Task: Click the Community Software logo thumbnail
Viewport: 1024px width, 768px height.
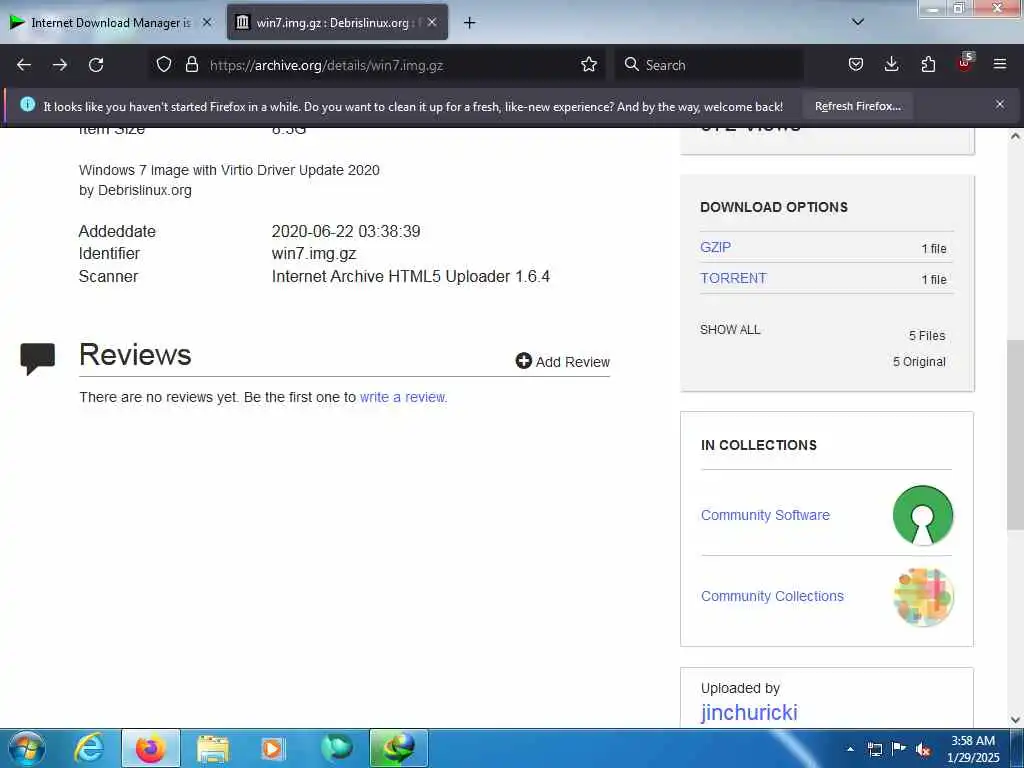Action: 923,515
